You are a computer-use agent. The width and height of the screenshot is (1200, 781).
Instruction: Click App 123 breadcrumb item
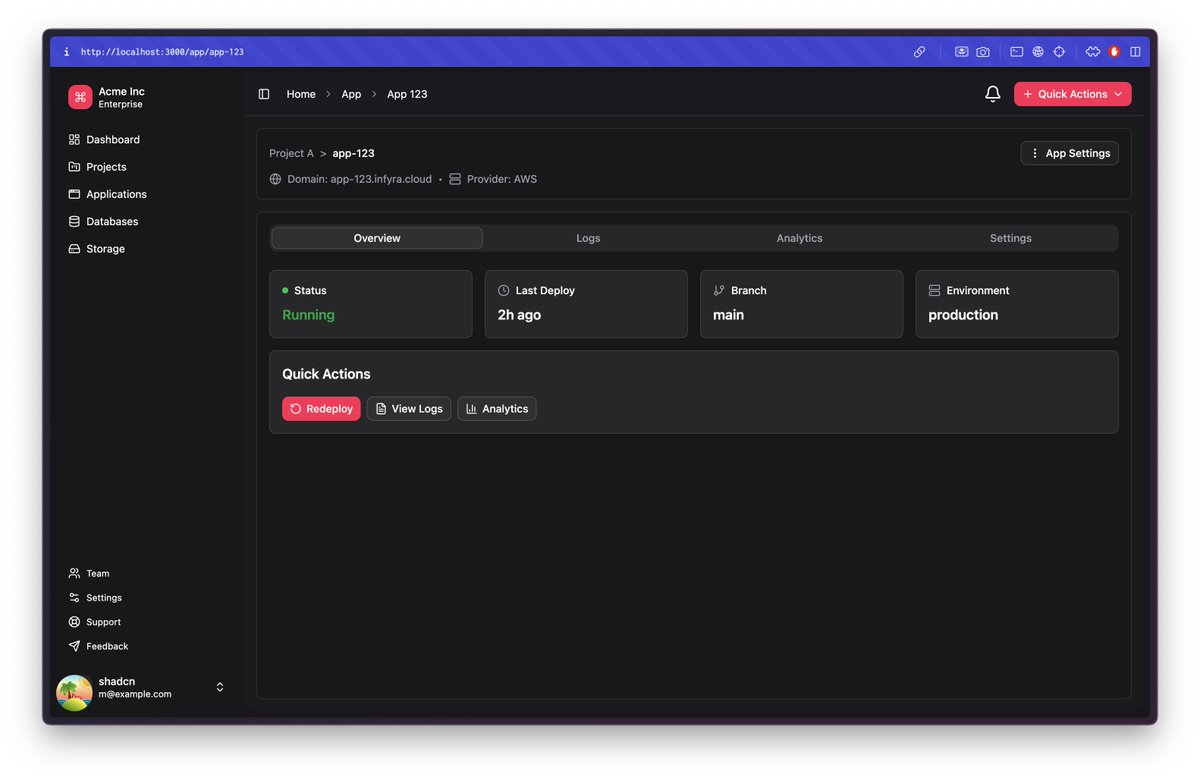(x=407, y=94)
